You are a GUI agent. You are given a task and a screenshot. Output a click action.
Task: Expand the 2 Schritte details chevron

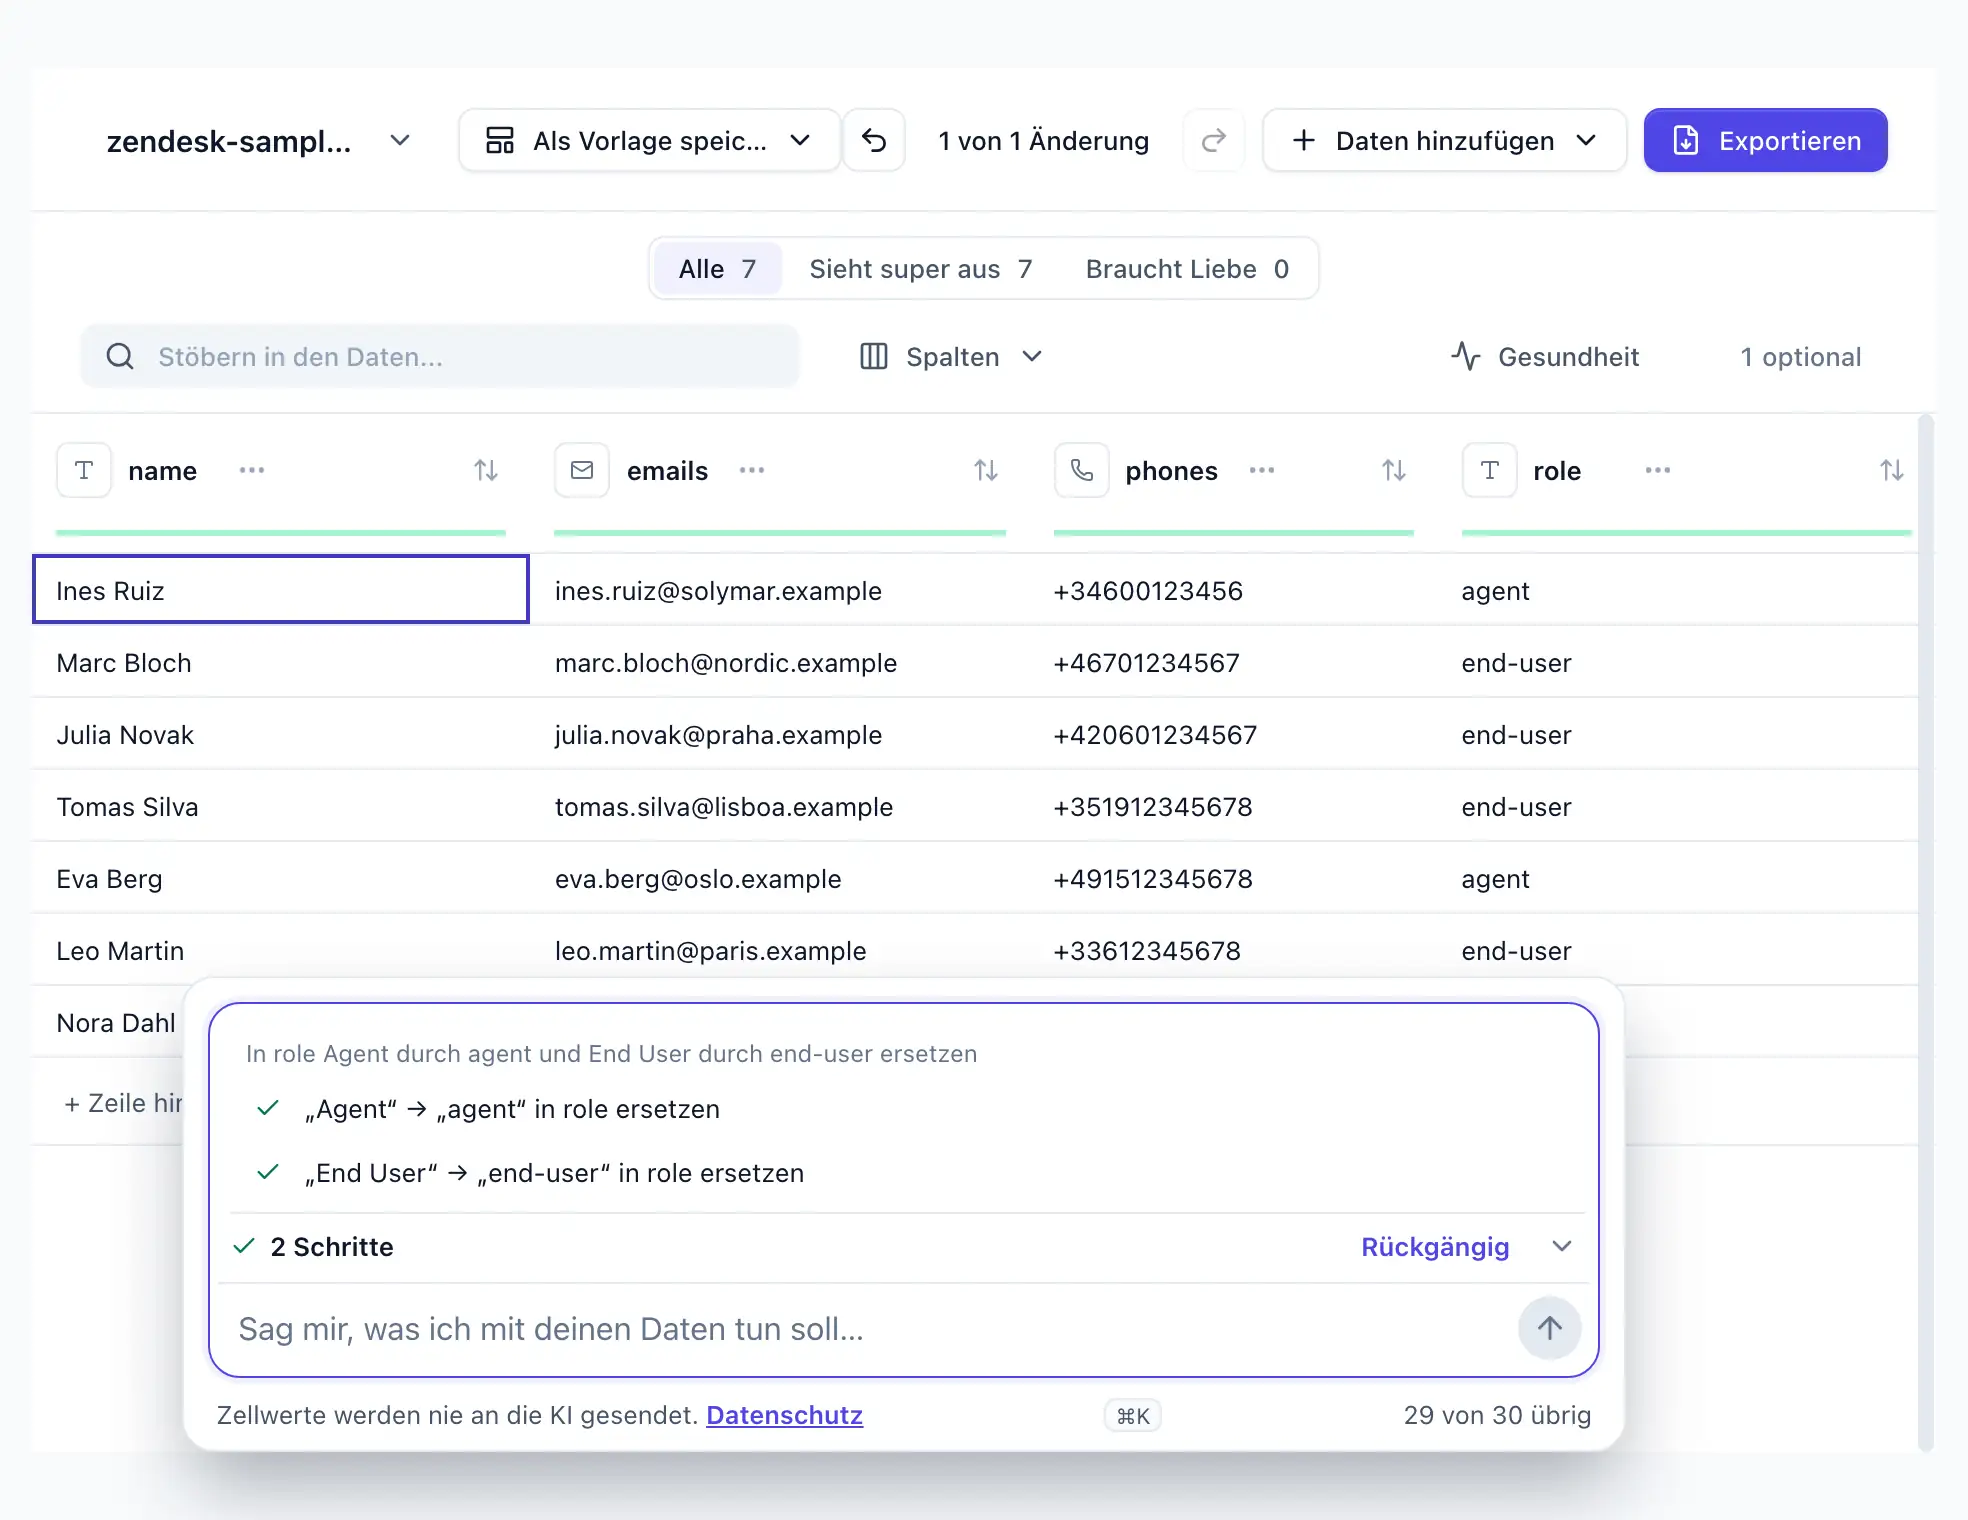1562,1246
